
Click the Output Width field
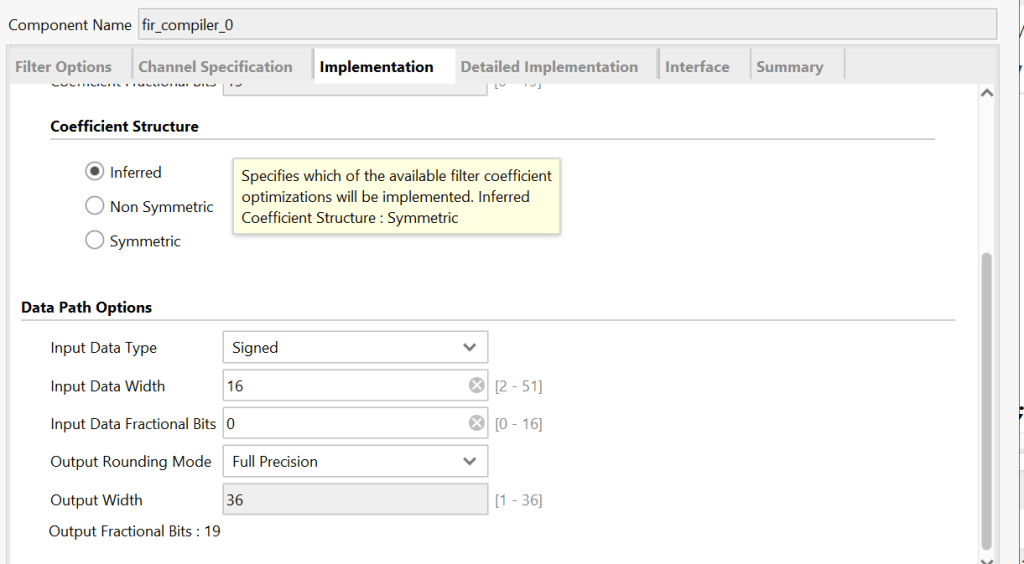pyautogui.click(x=354, y=500)
